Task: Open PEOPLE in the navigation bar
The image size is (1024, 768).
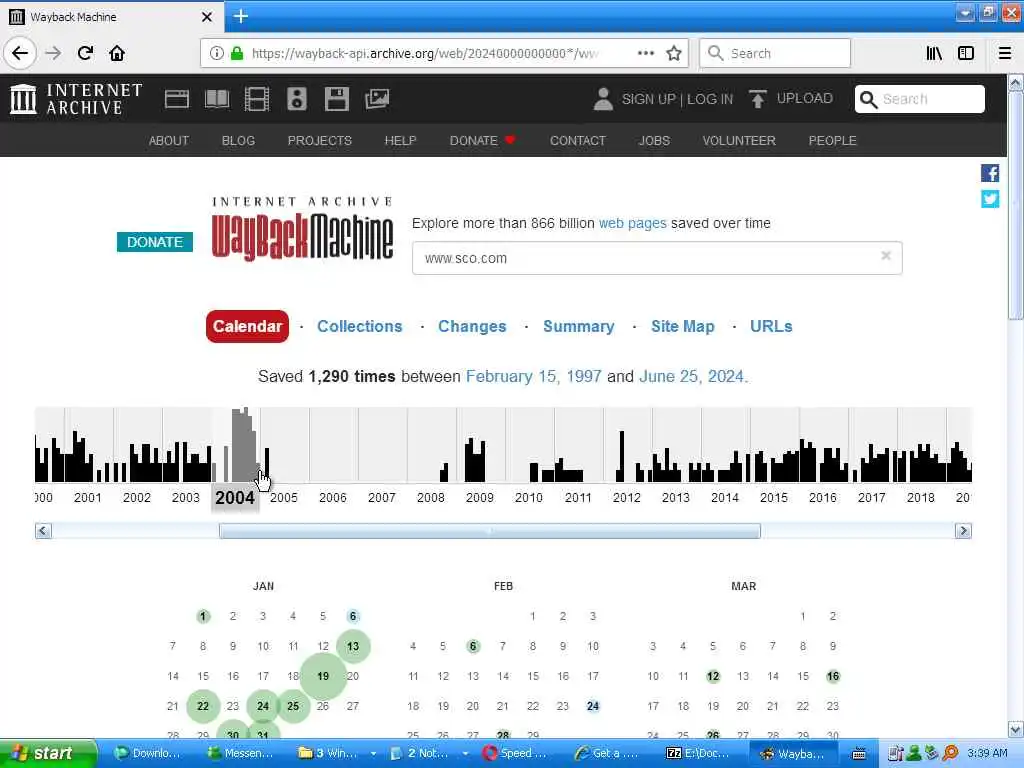Action: tap(832, 140)
